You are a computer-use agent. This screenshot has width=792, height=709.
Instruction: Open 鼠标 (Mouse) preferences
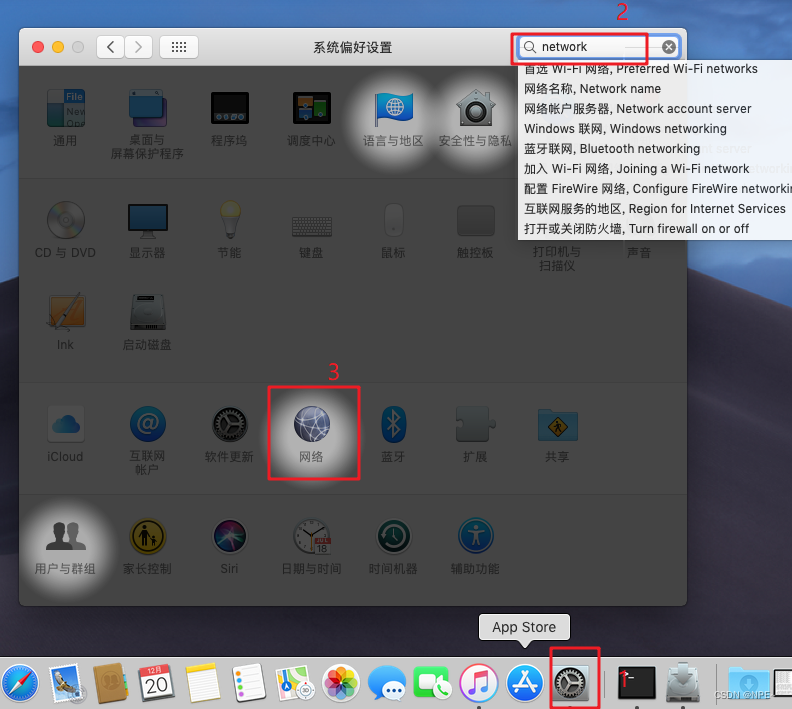(393, 230)
